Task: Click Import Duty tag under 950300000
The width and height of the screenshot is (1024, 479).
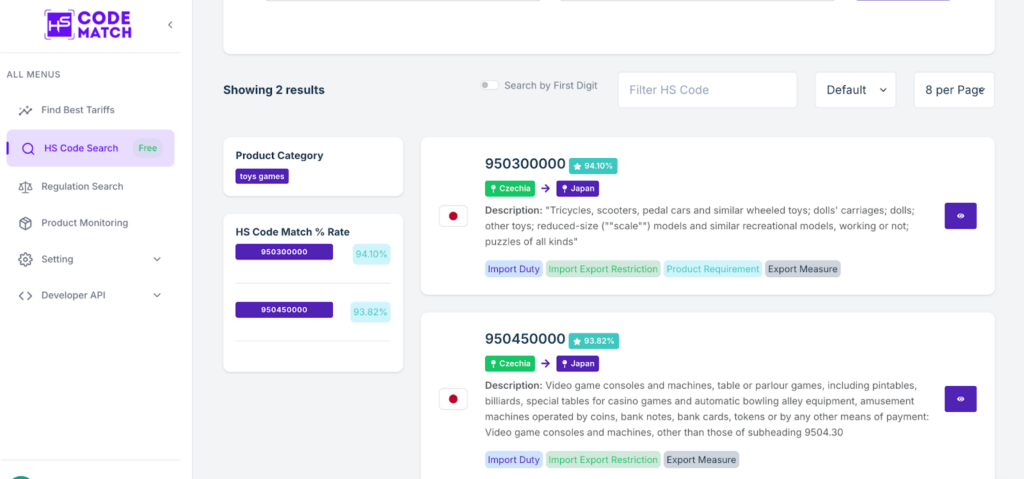Action: tap(513, 269)
